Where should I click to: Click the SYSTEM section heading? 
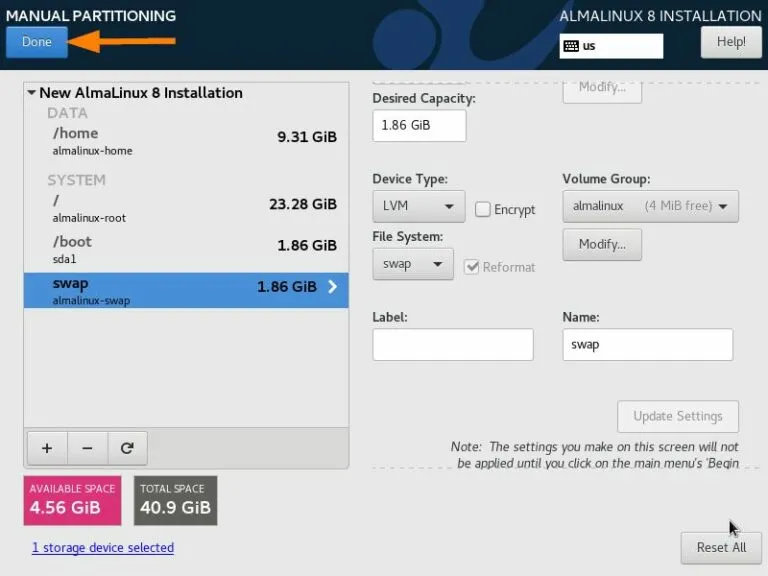(76, 180)
